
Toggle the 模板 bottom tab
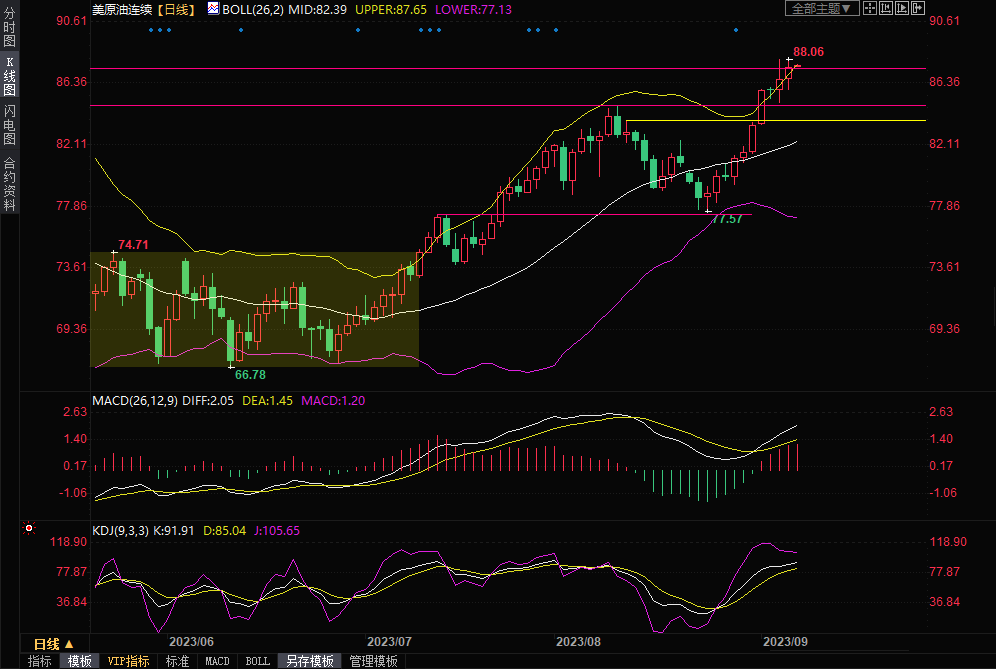point(79,661)
